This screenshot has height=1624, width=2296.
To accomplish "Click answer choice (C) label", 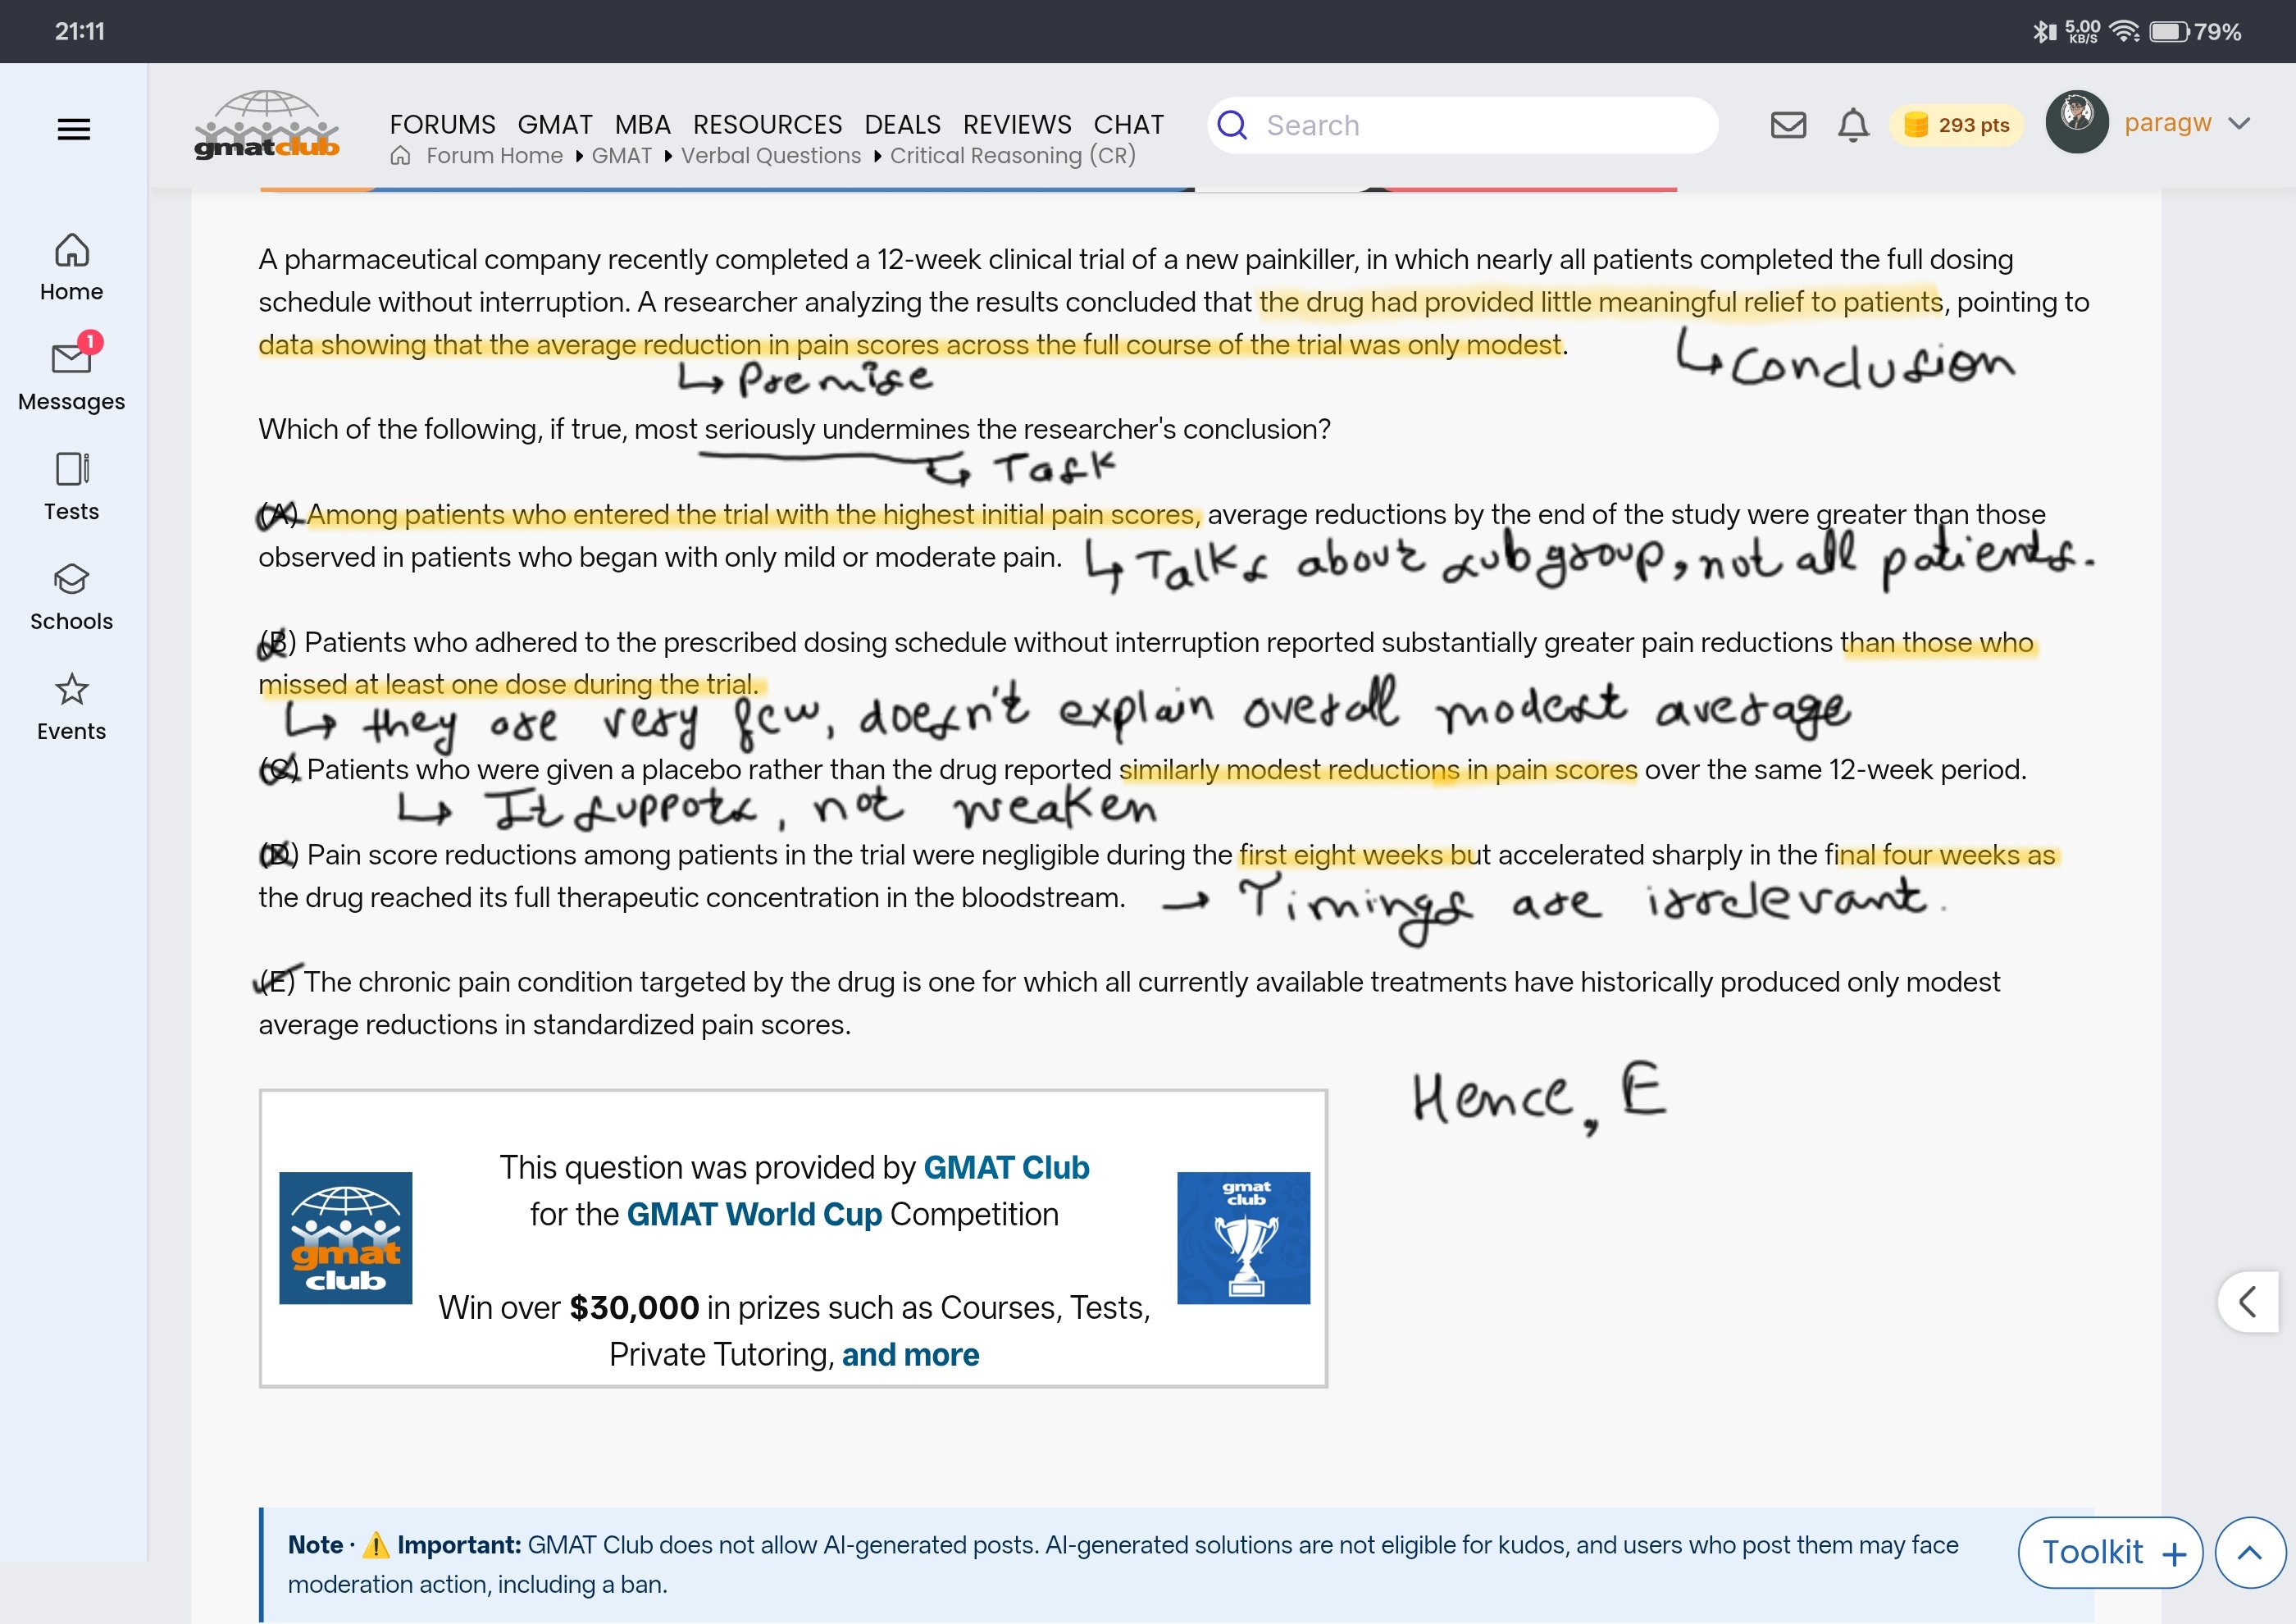I will click(x=278, y=769).
